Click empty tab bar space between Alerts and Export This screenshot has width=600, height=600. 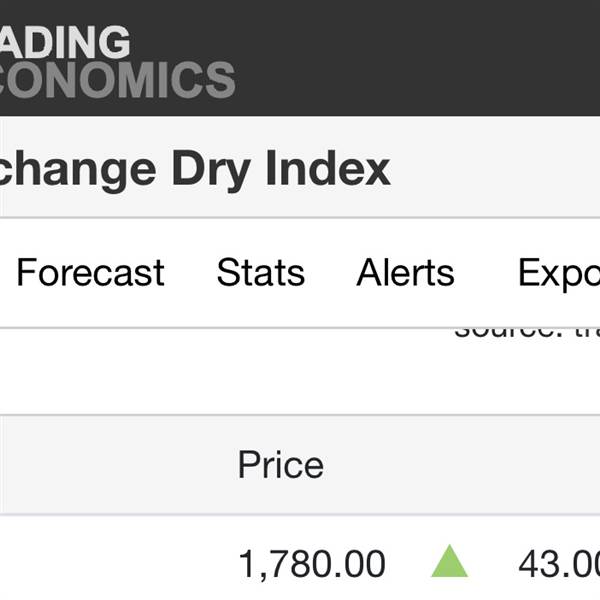pos(486,272)
